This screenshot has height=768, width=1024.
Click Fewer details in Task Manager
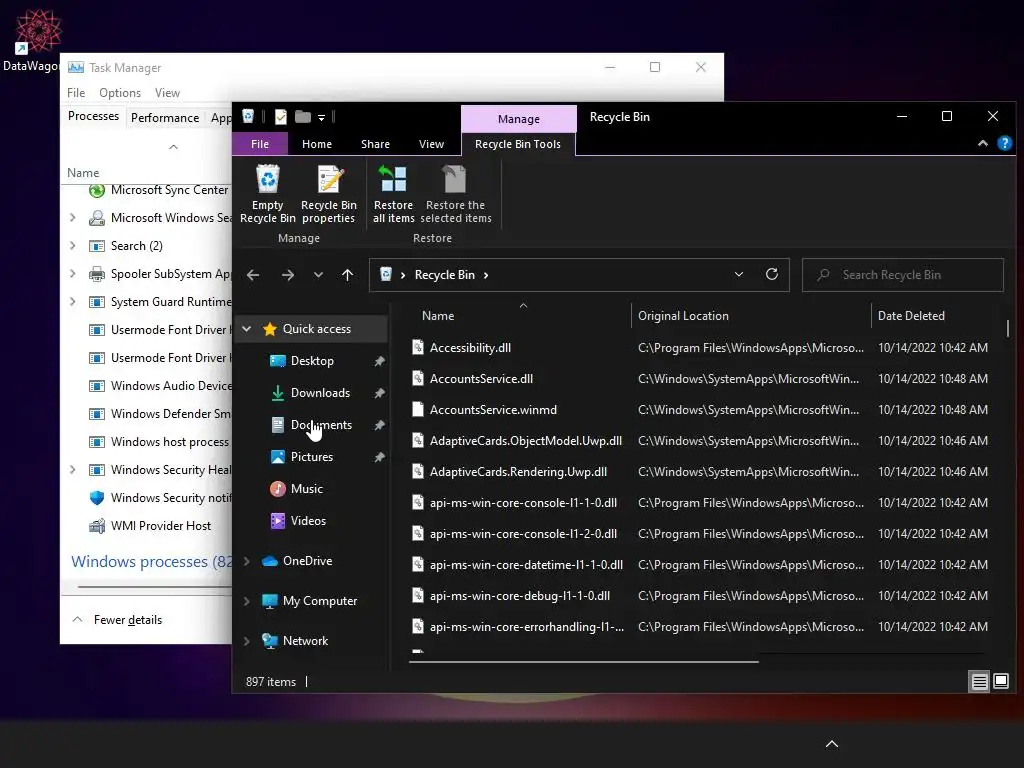point(118,620)
